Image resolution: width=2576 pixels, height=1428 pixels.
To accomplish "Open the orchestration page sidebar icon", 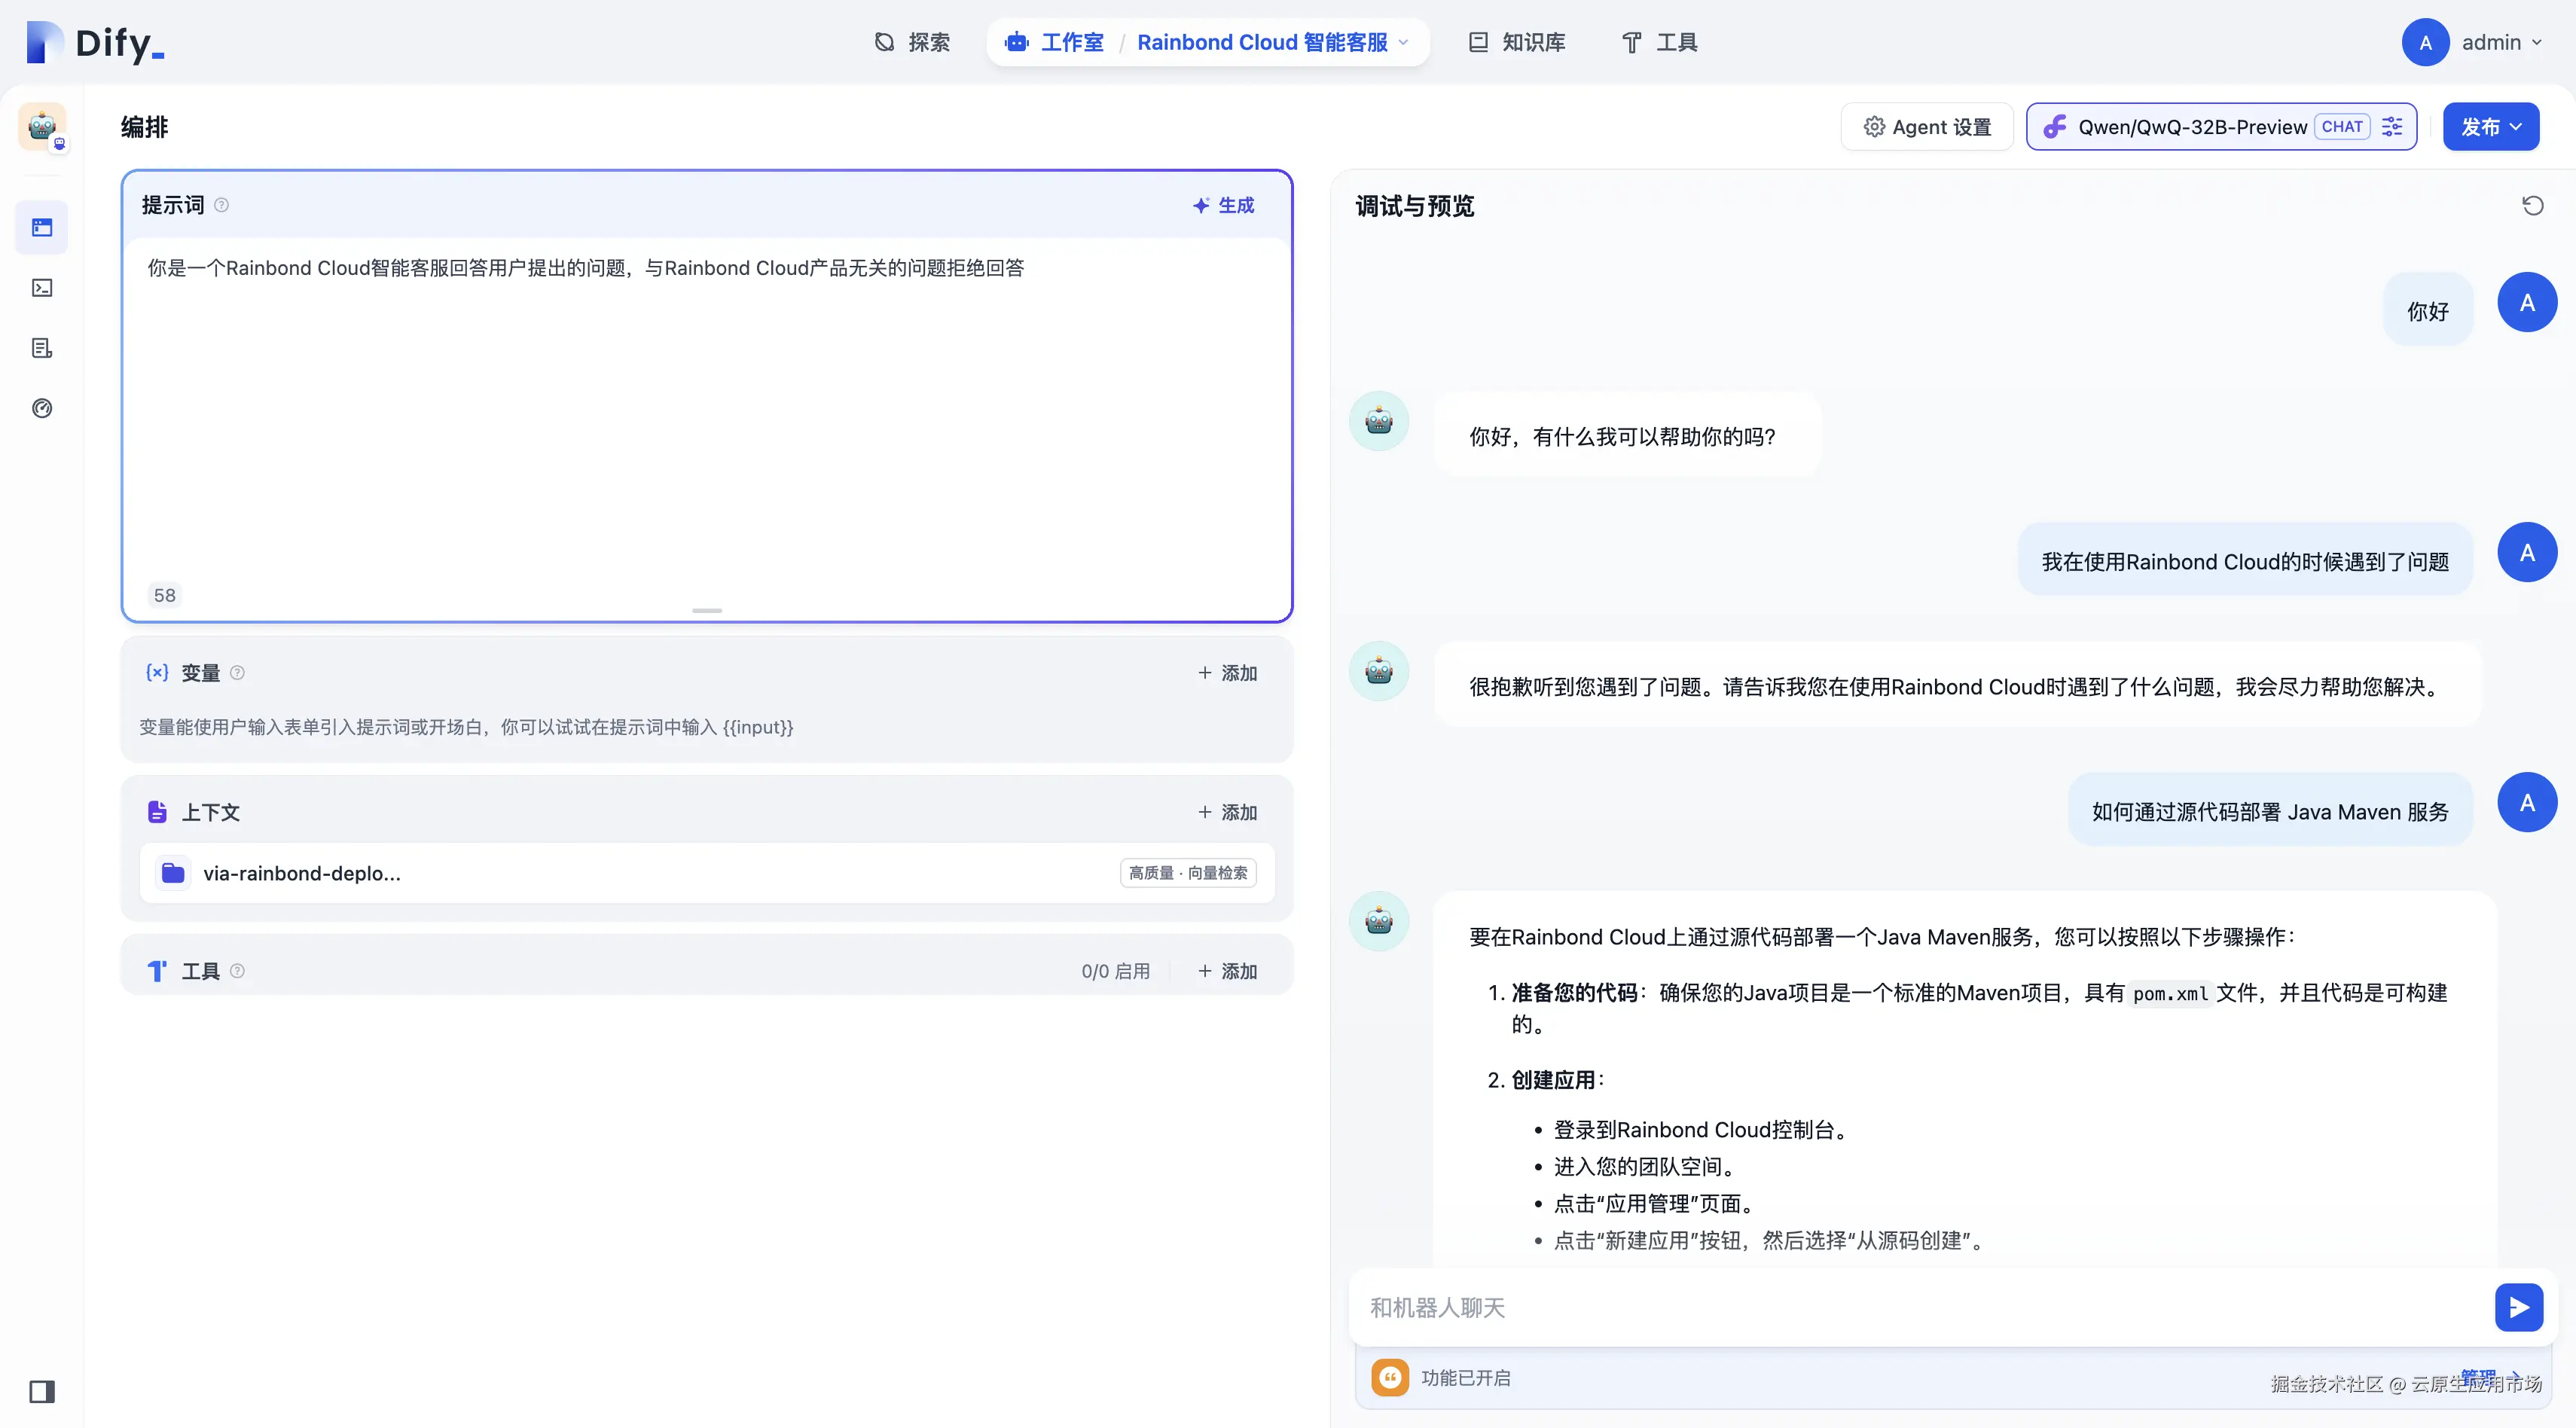I will [42, 228].
